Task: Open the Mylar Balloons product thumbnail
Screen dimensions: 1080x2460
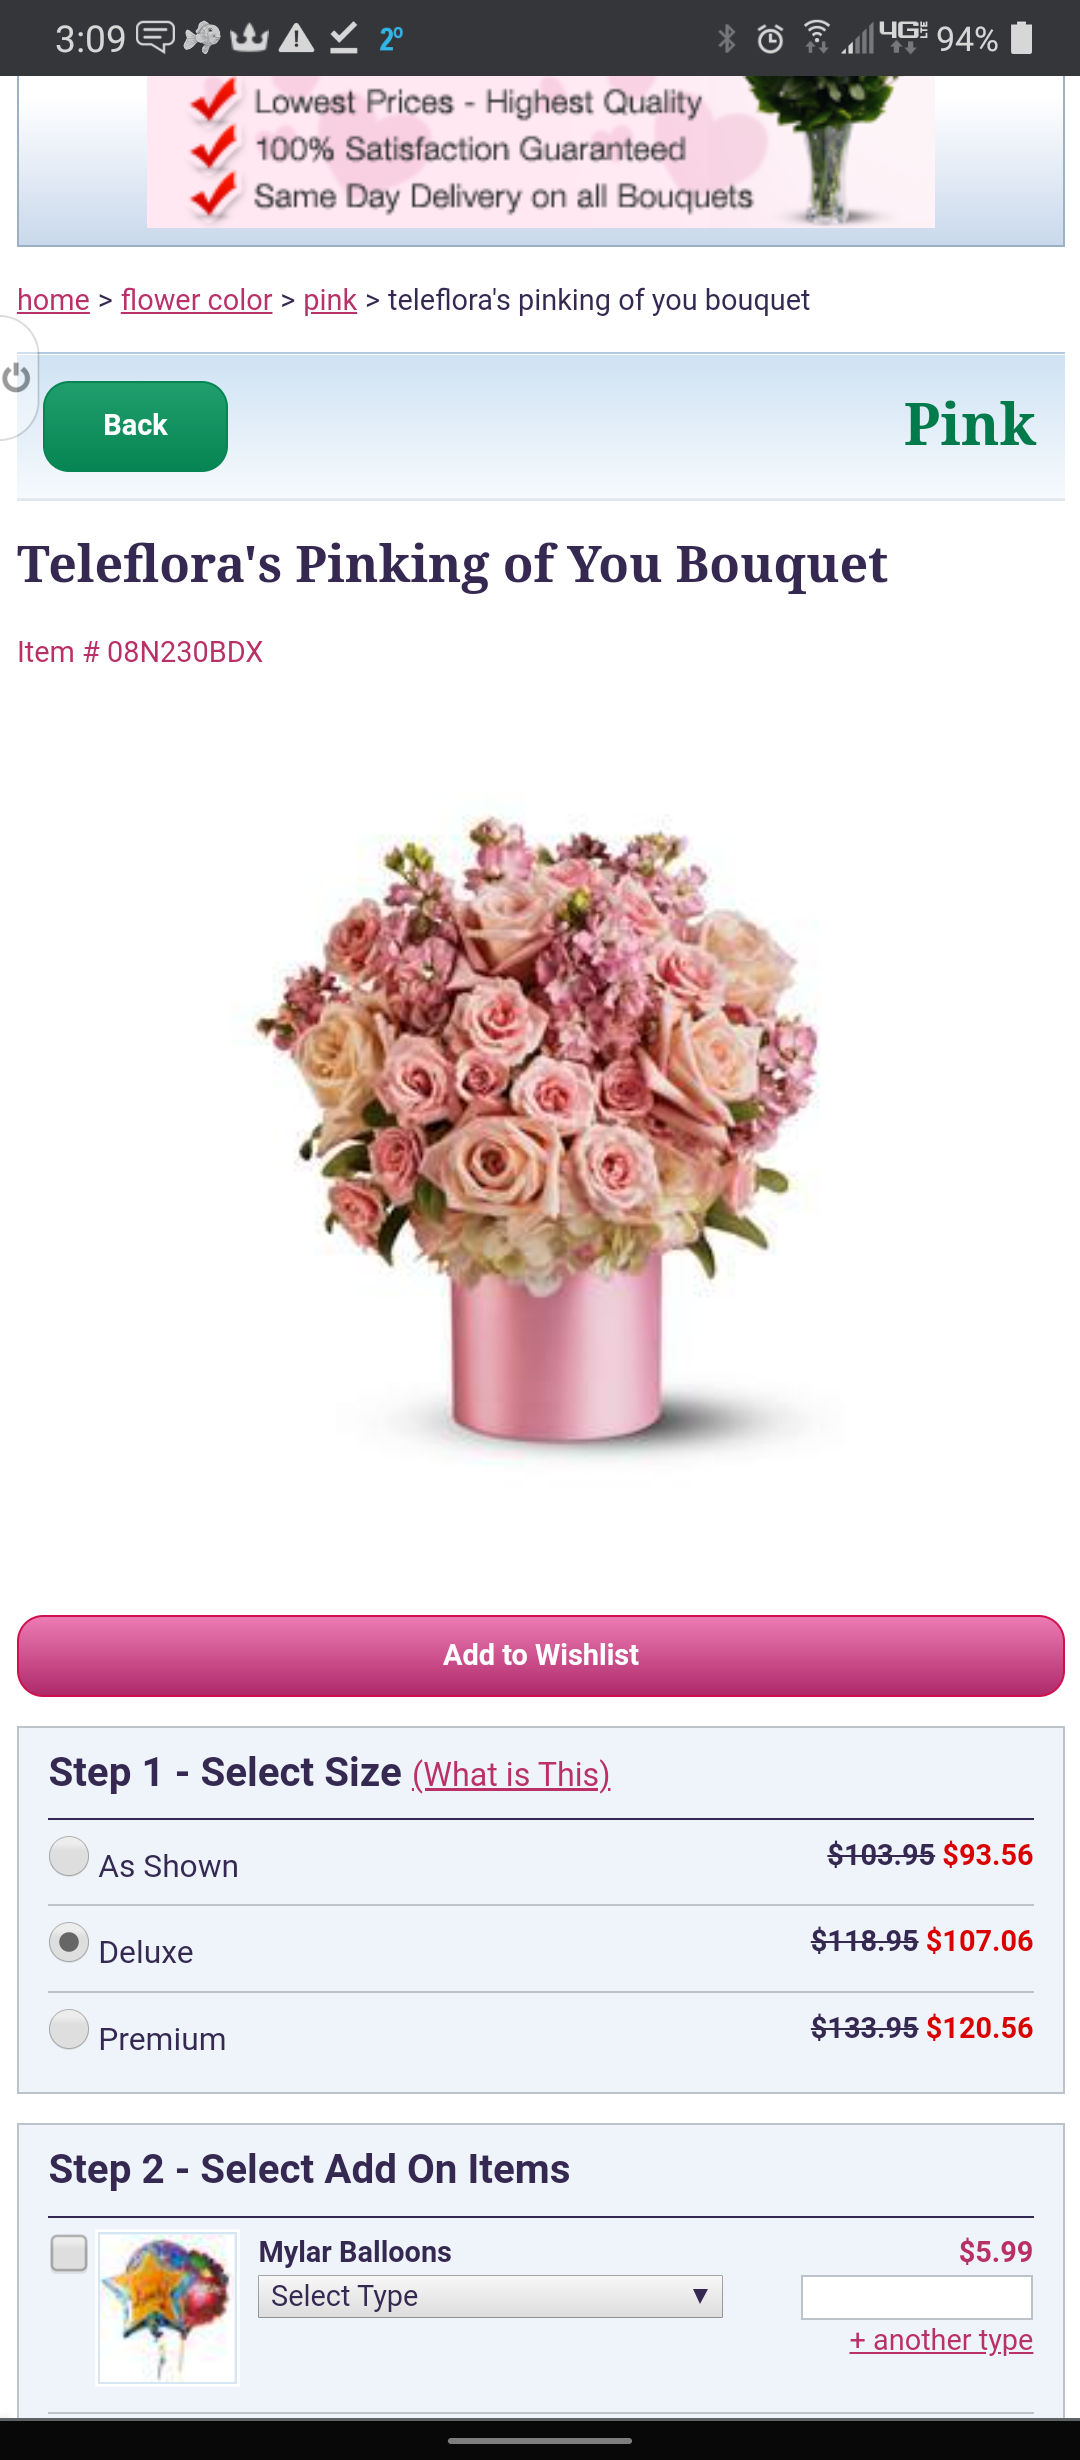Action: (167, 2308)
